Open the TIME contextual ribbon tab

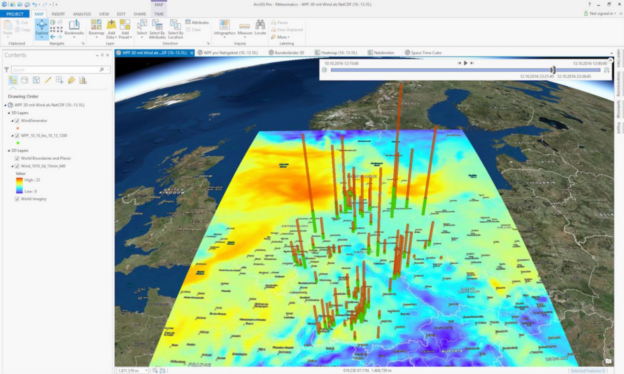click(159, 14)
